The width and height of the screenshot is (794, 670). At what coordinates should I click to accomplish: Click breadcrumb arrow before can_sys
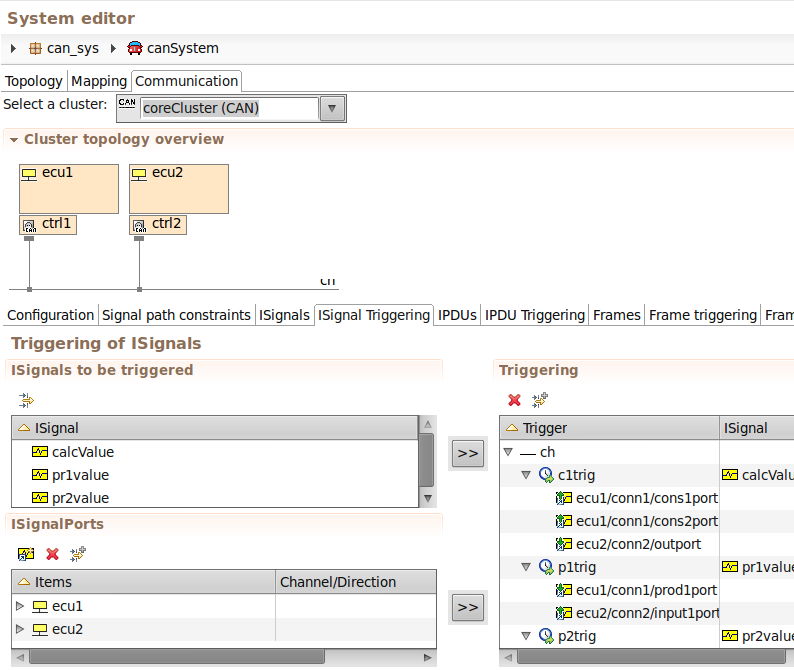pyautogui.click(x=14, y=49)
